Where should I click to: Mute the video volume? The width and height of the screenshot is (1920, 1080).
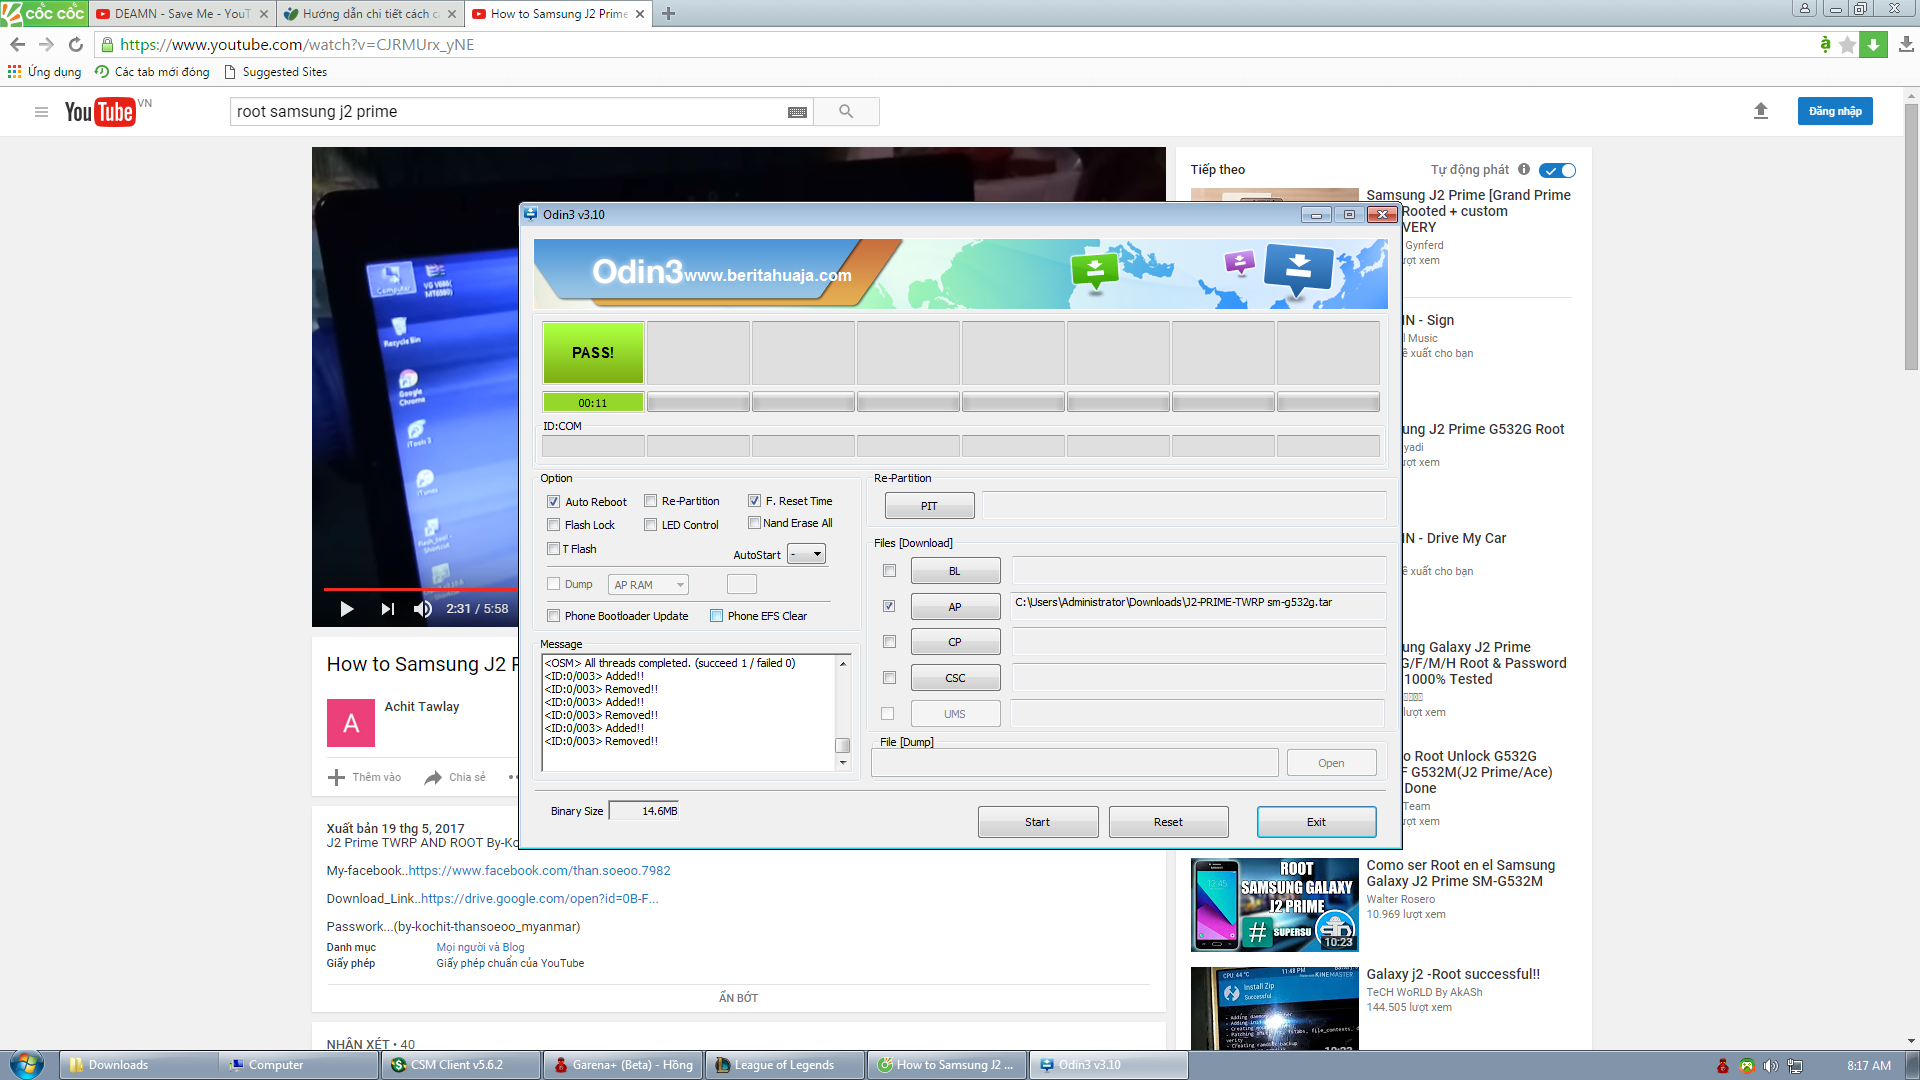[423, 609]
